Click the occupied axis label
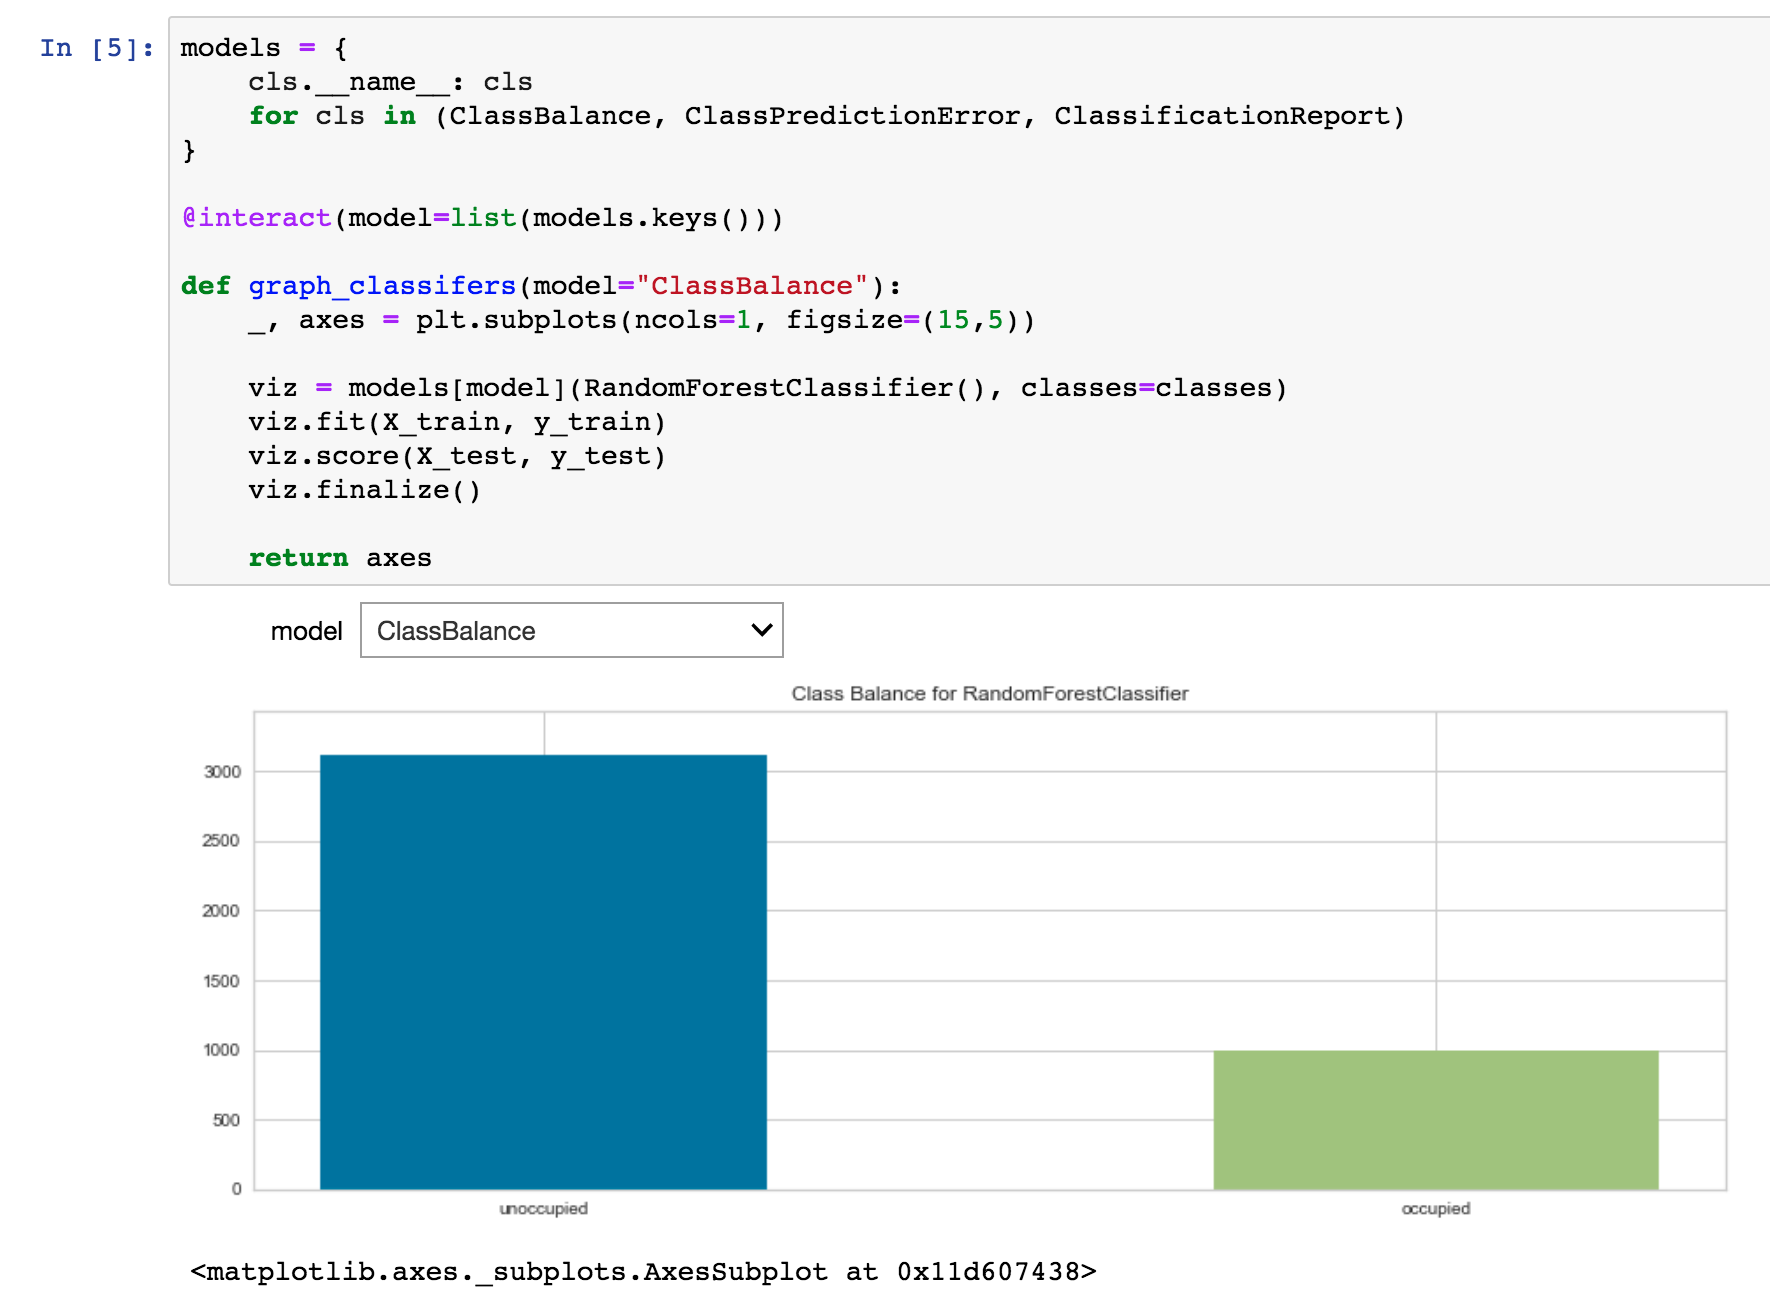This screenshot has width=1770, height=1296. 1435,1207
